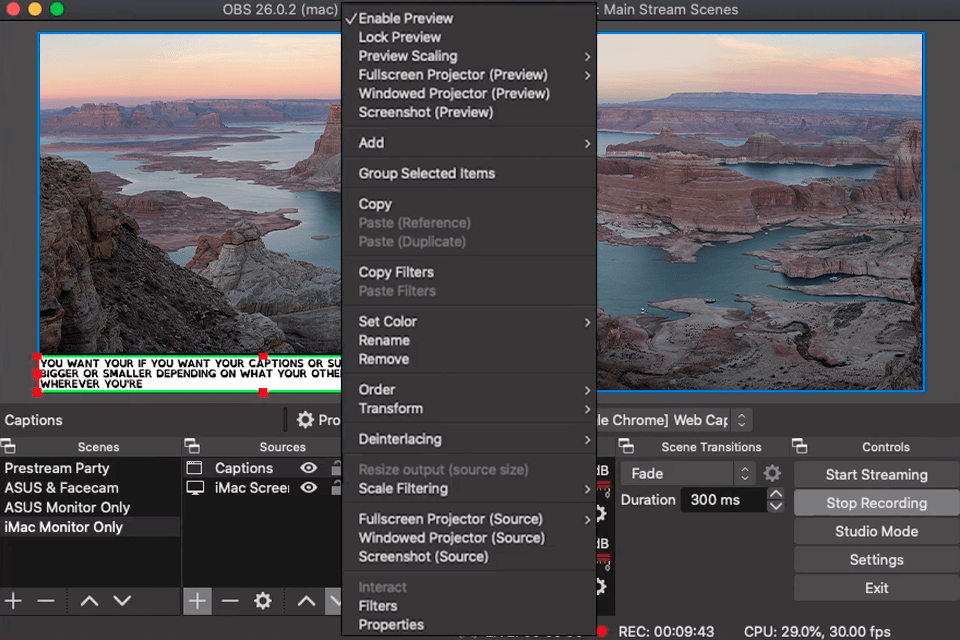Toggle lock for iMac Screen source

(x=336, y=488)
